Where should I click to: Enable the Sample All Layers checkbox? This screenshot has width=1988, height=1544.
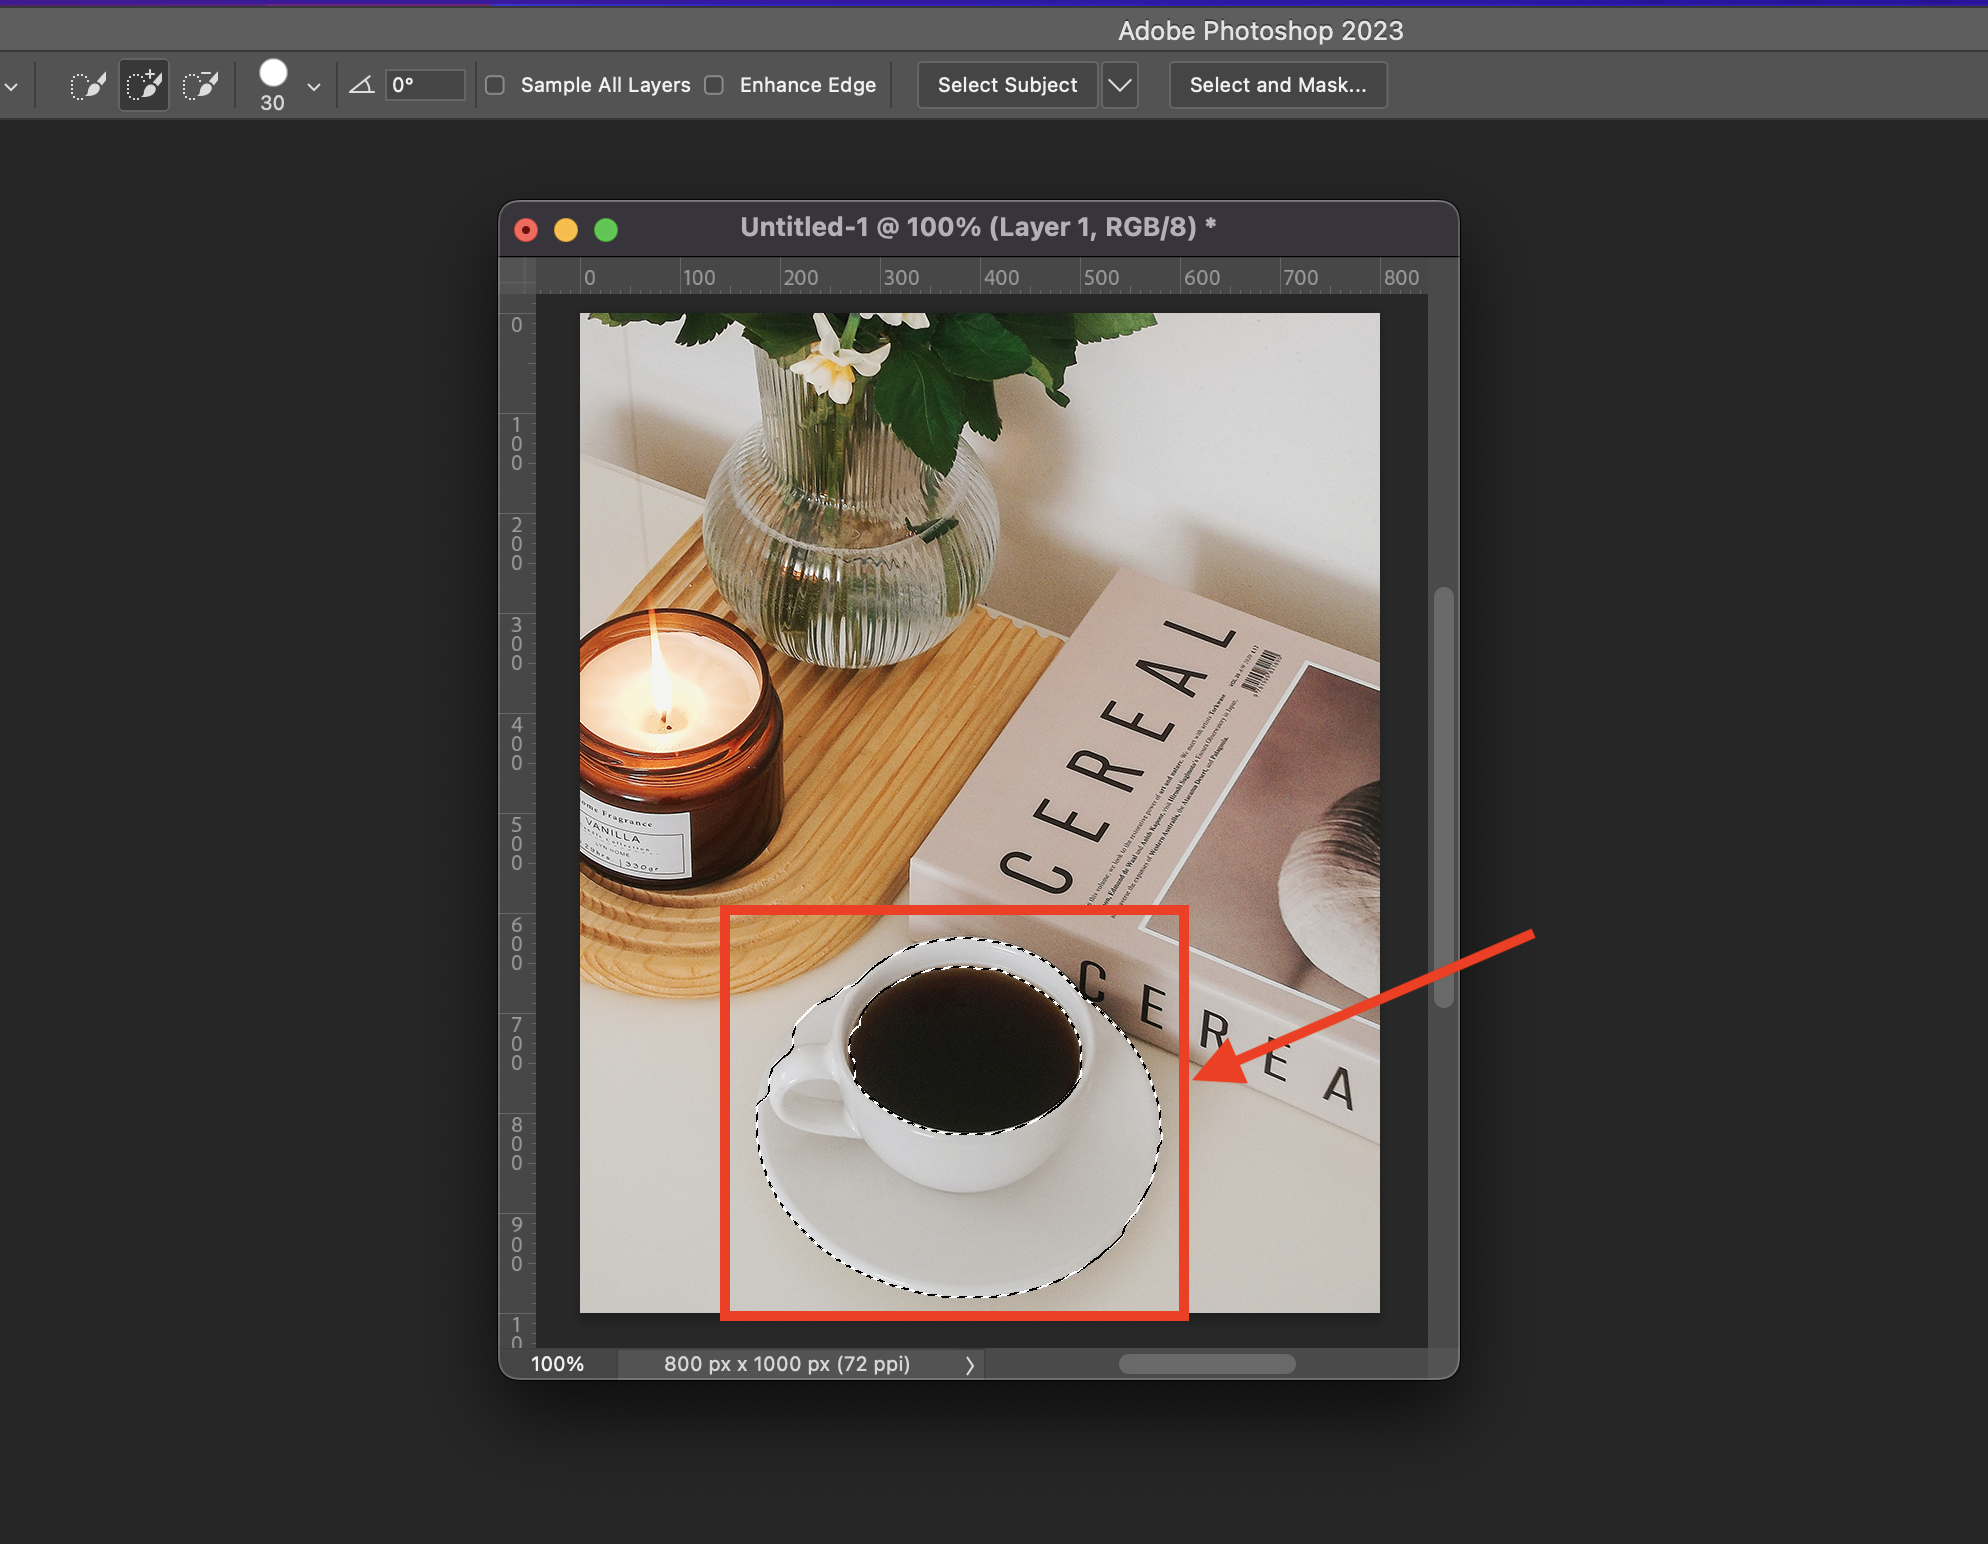(495, 86)
